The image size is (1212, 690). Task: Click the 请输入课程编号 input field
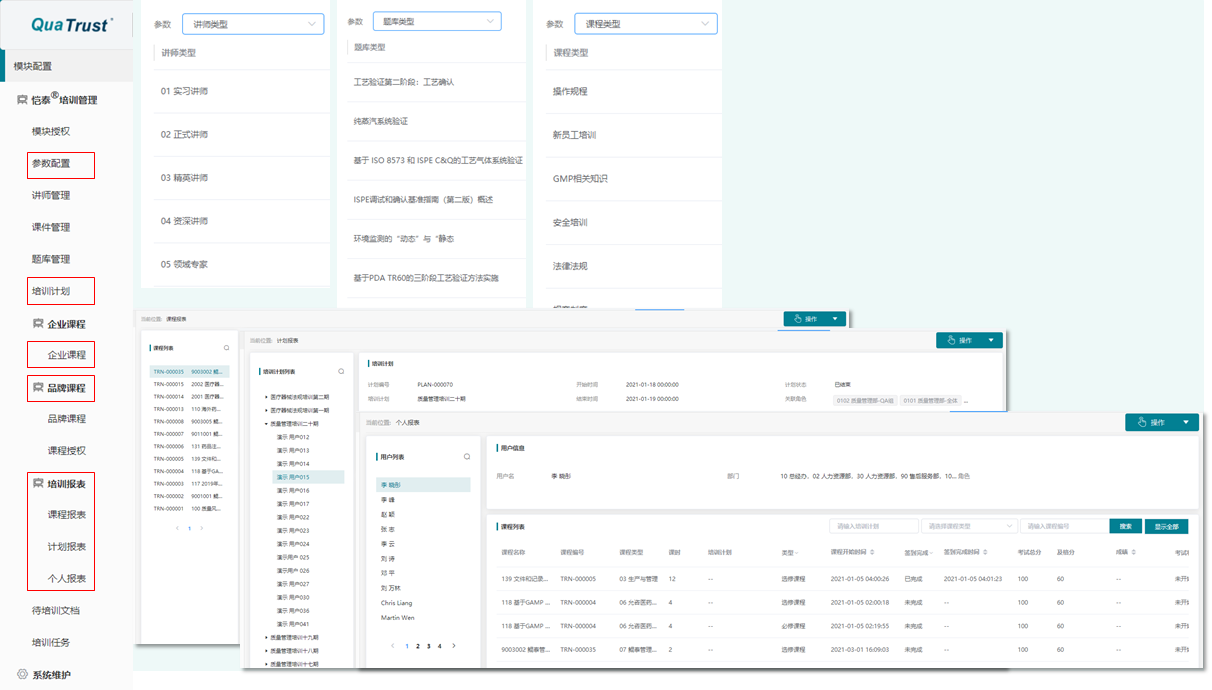tap(1063, 526)
